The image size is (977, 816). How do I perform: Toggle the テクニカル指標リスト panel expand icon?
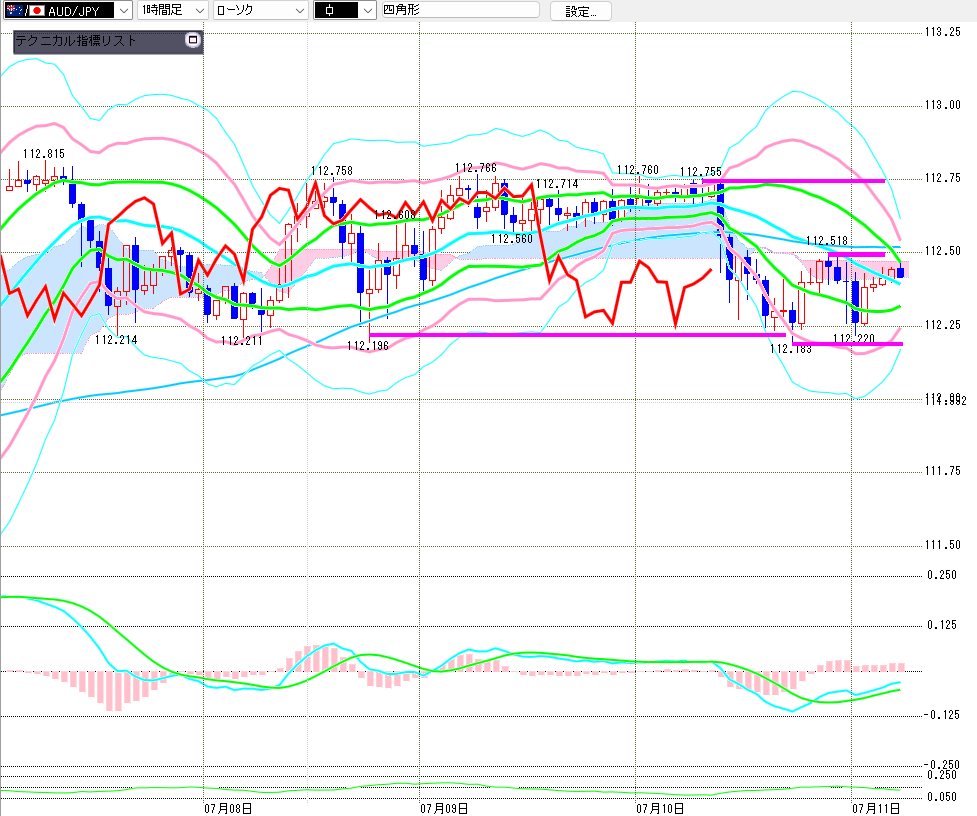click(x=193, y=40)
